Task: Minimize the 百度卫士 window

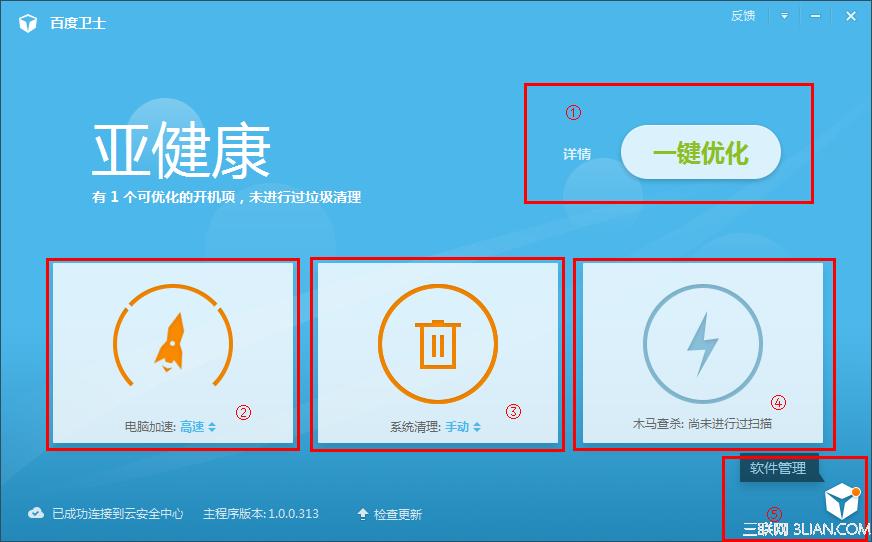Action: [817, 16]
